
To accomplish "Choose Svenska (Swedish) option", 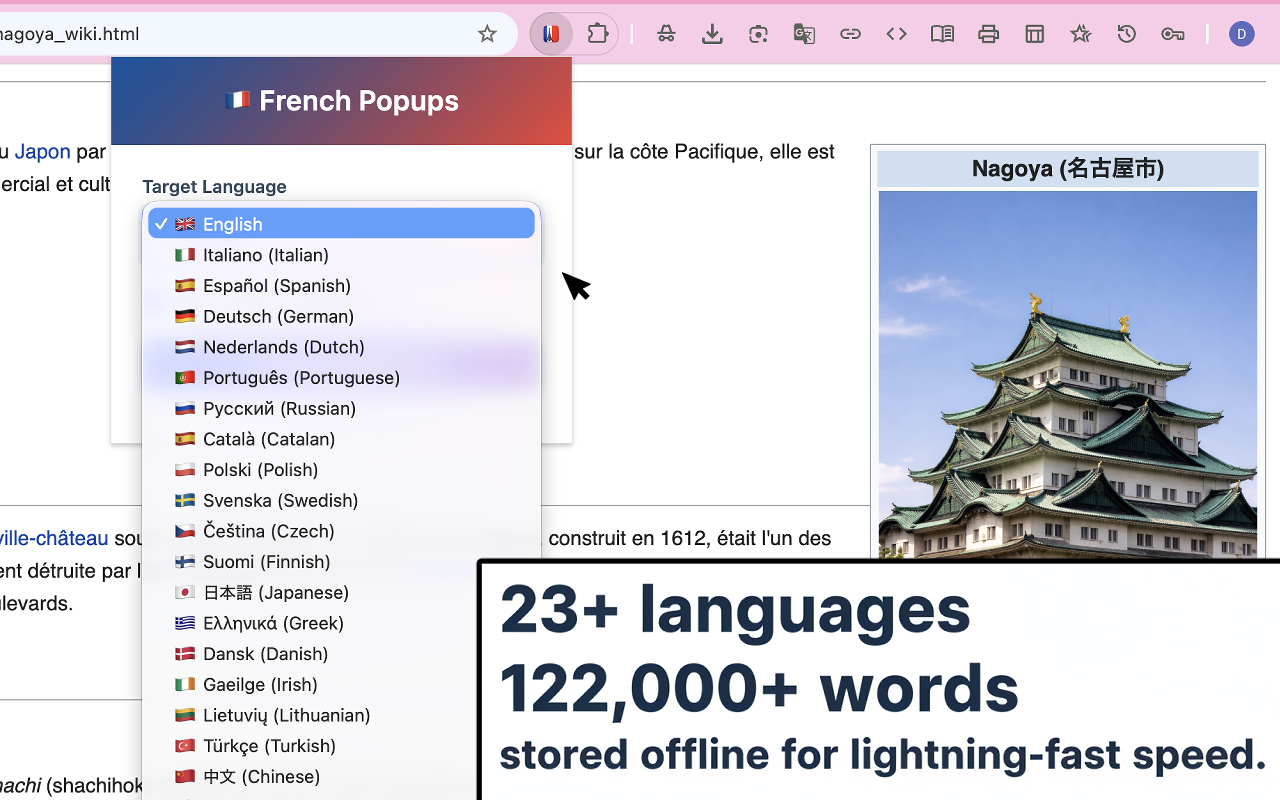I will pos(341,500).
